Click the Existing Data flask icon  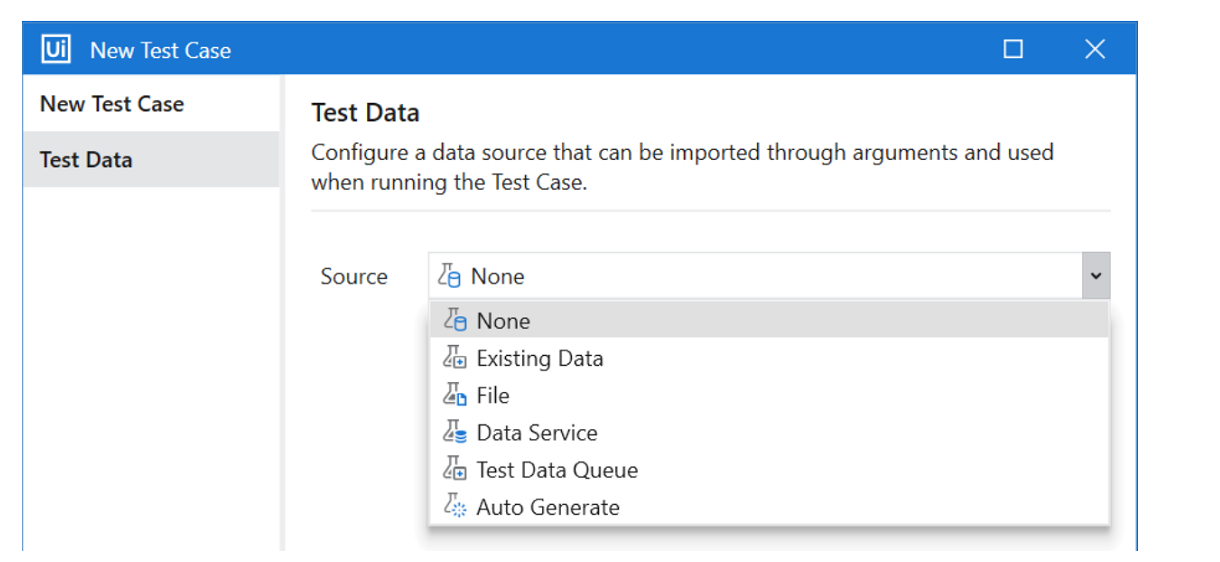(454, 358)
